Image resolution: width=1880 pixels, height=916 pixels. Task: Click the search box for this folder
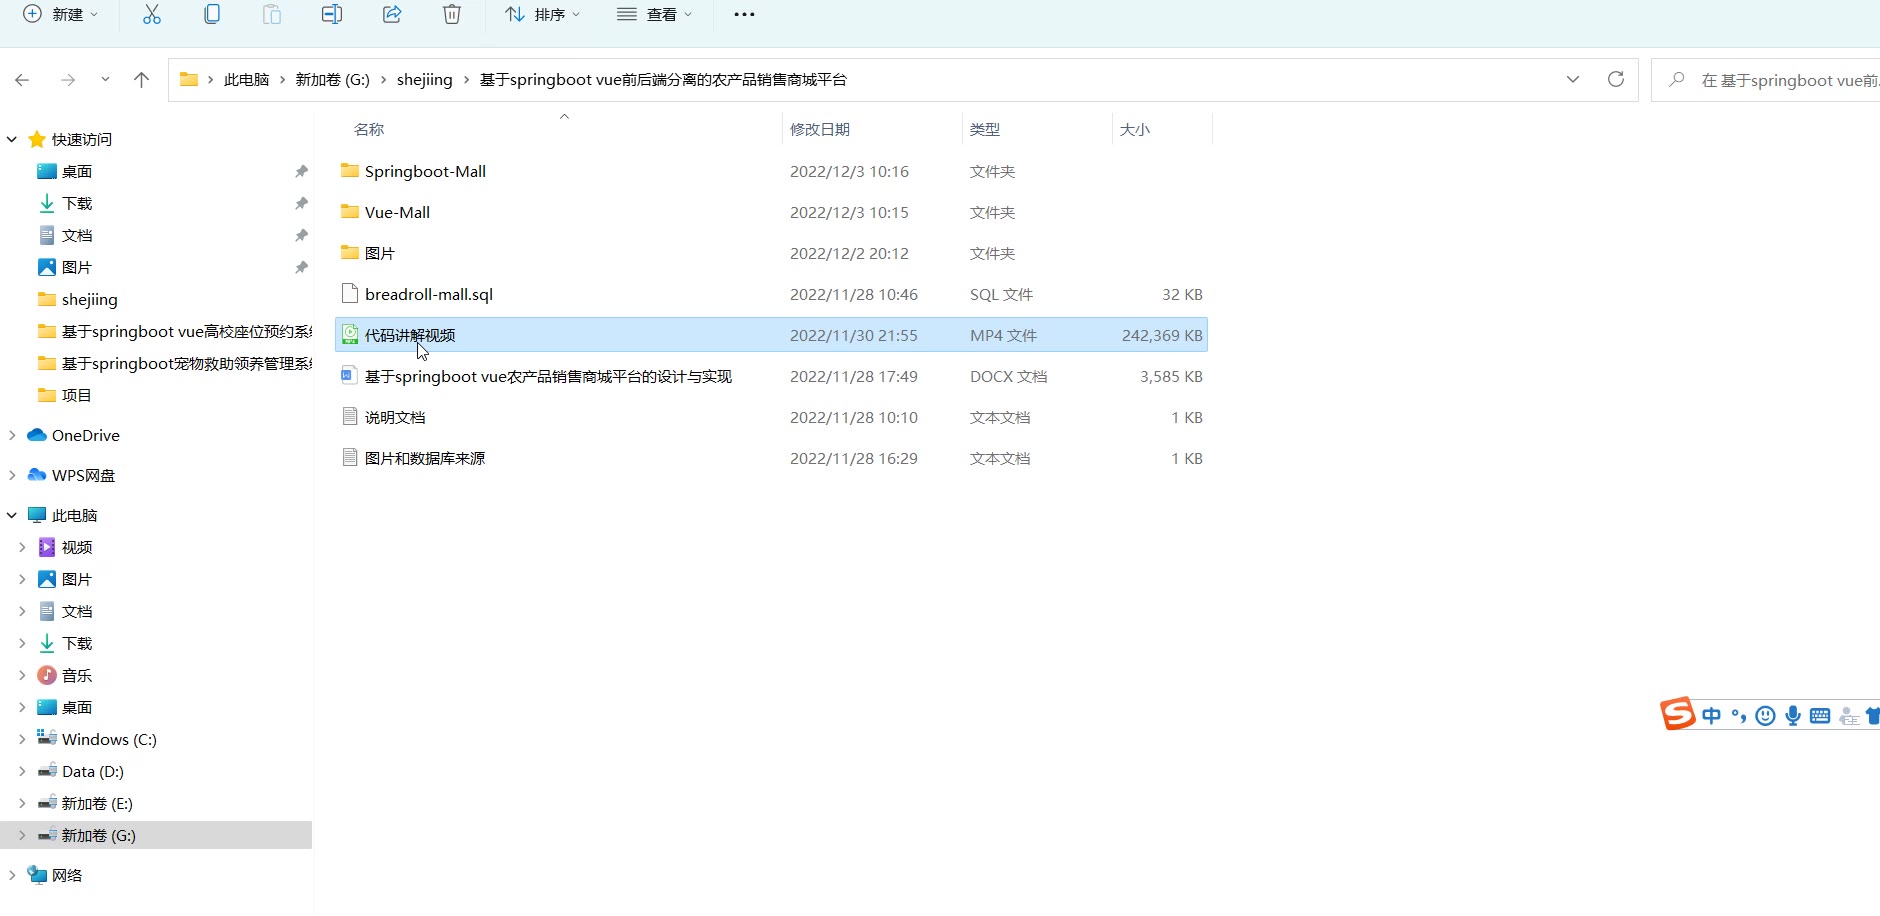pos(1766,80)
